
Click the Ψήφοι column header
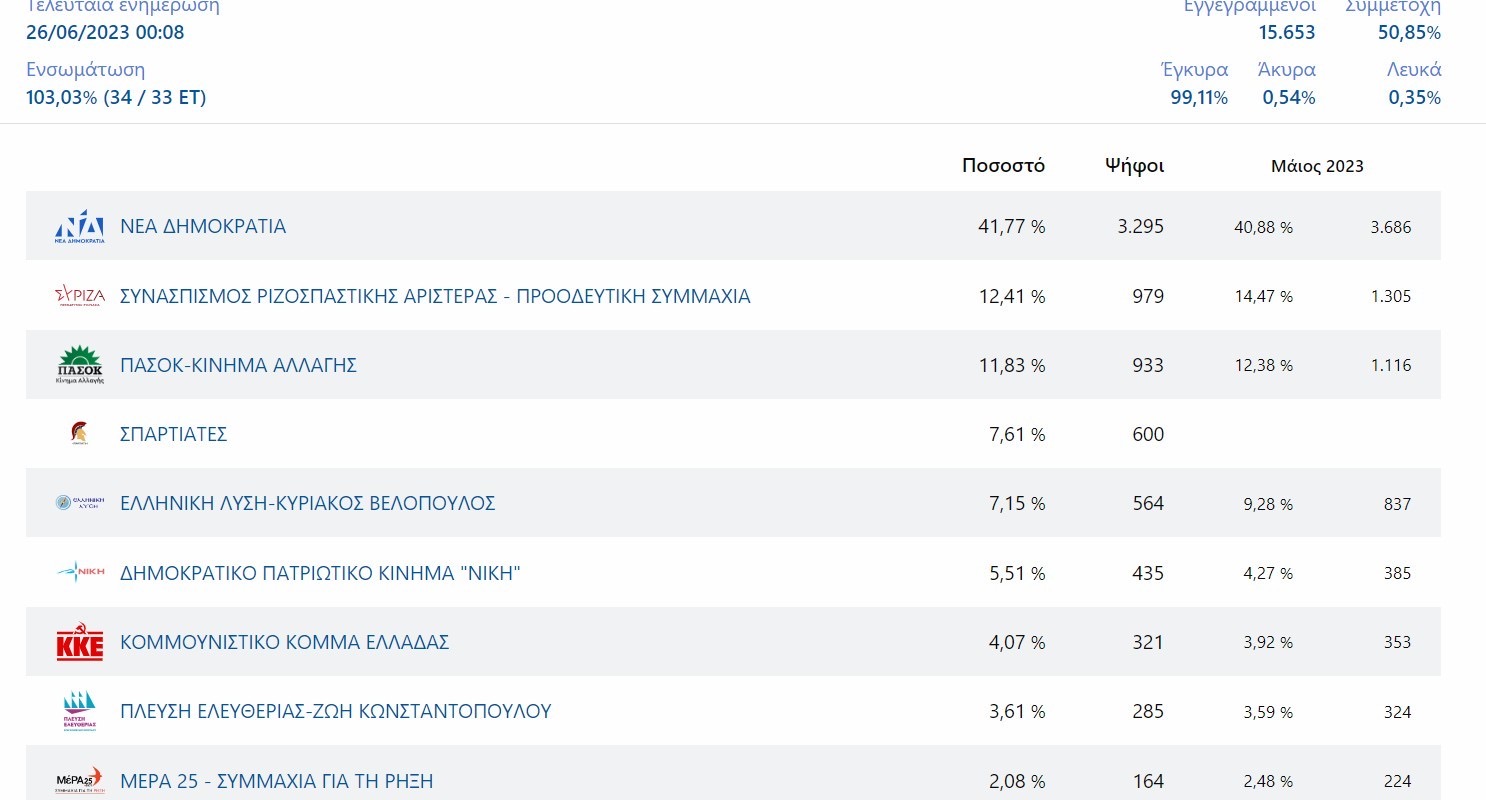(1134, 166)
